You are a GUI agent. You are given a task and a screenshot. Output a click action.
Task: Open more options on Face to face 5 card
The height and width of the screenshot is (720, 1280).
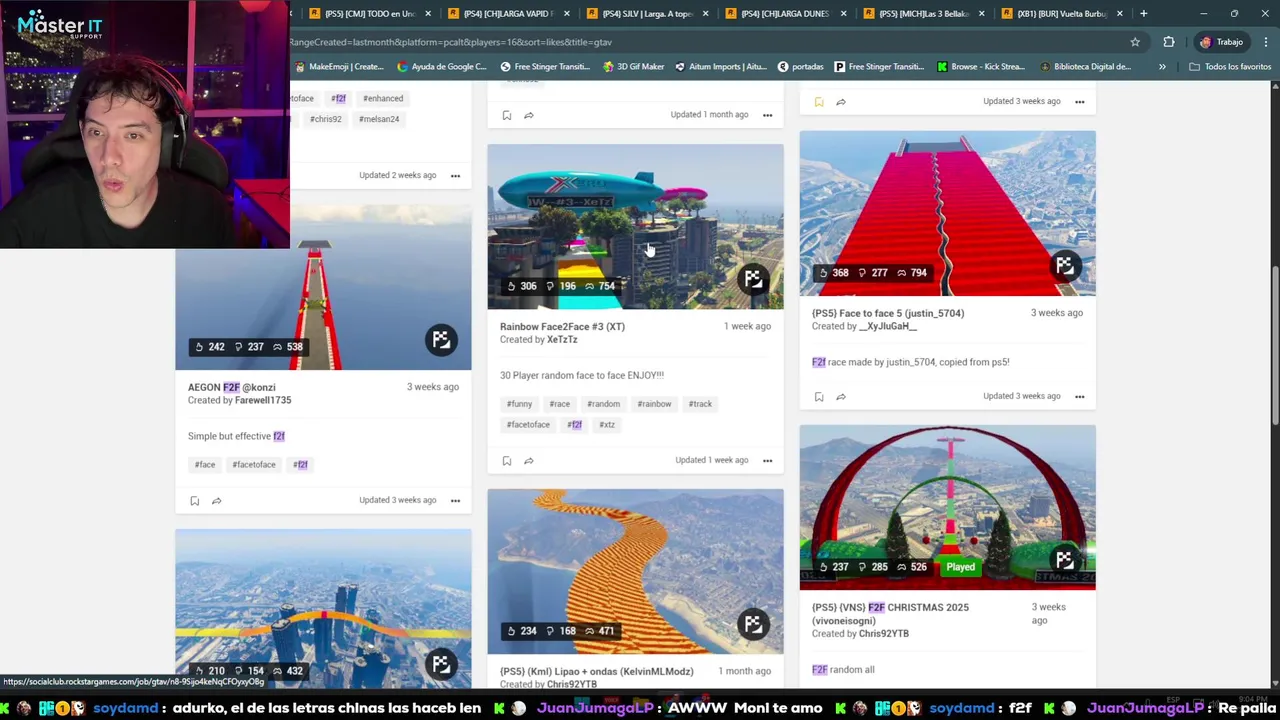[1079, 396]
